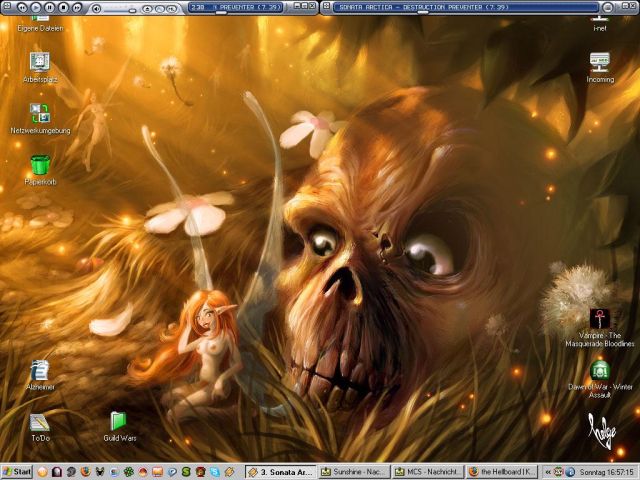
Task: Open the Netzwerkumgebung icon
Action: tap(40, 113)
